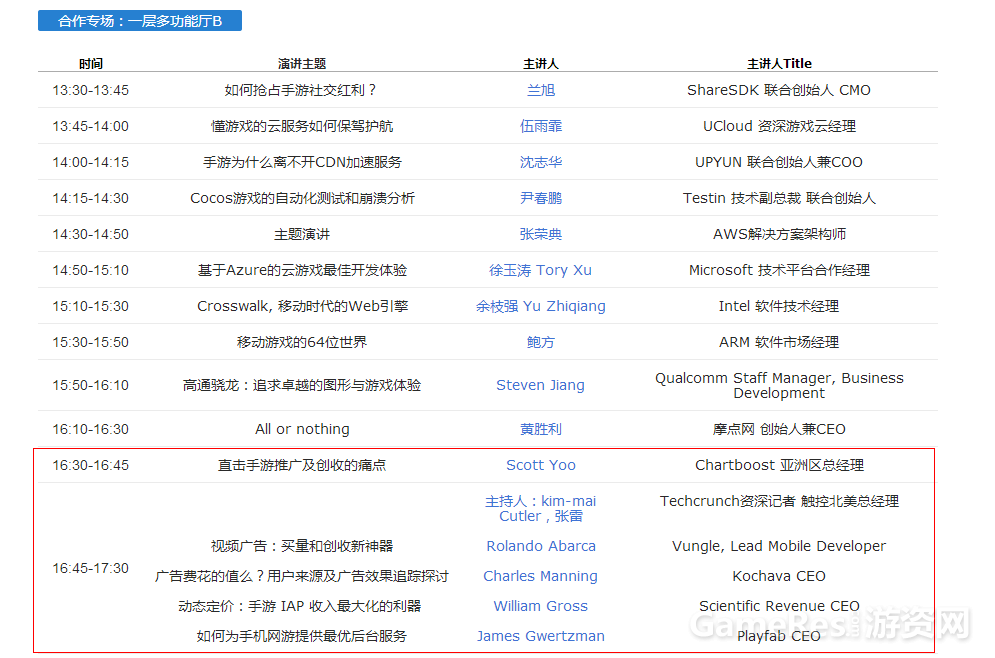Click title AWS解决方案架构师
Screen dimensions: 995x658
(x=779, y=235)
